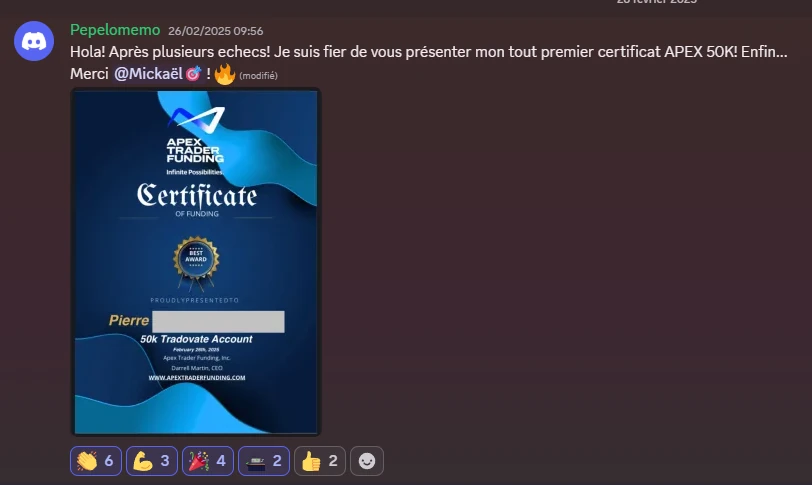Open the @Mickaël mention
Viewport: 812px width, 485px height.
coord(157,74)
